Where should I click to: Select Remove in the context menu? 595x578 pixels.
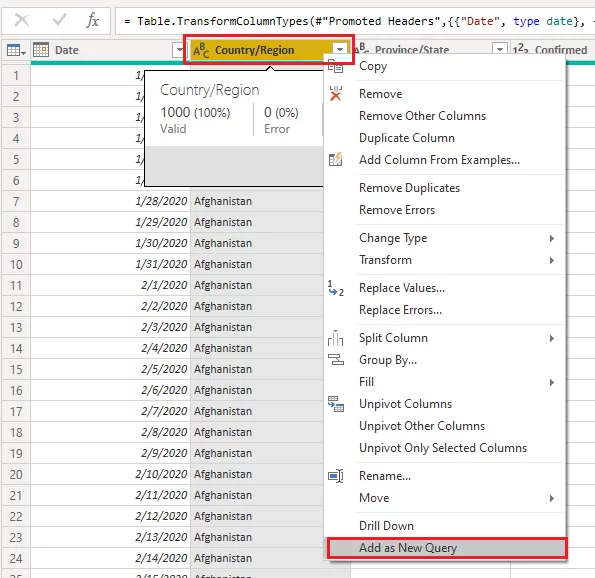[445, 94]
